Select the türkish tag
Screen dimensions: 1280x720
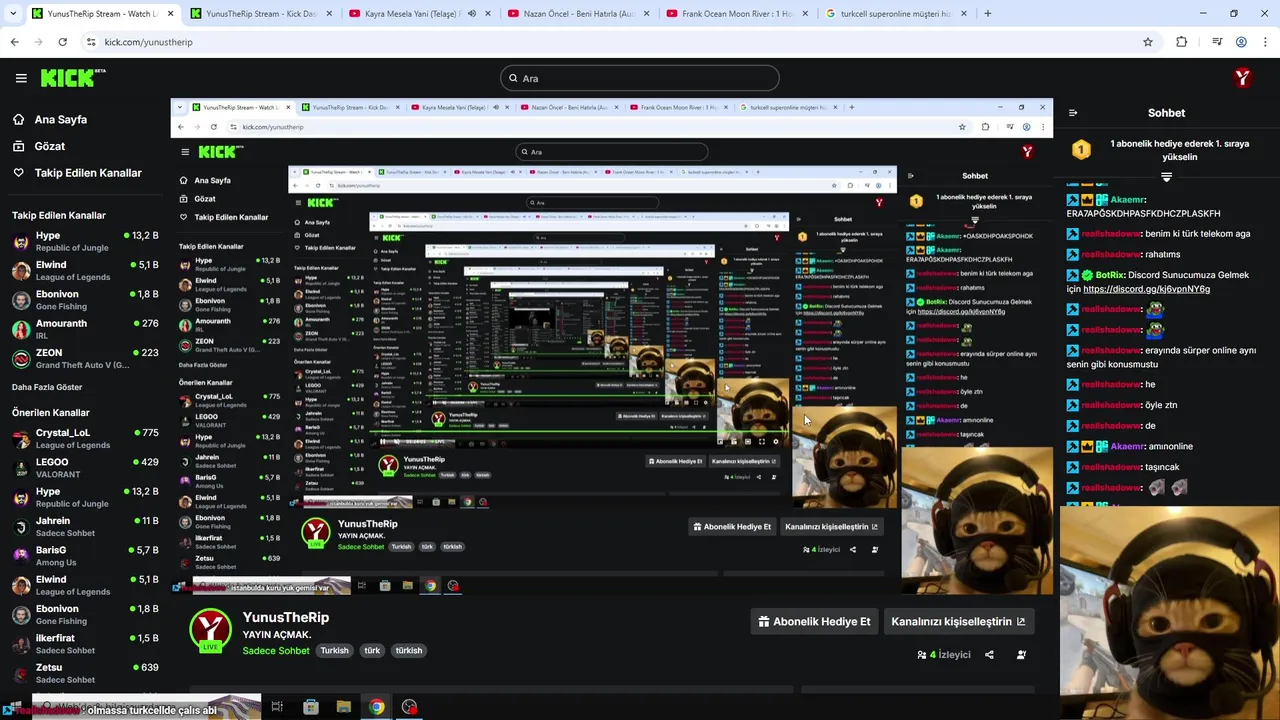pos(409,650)
